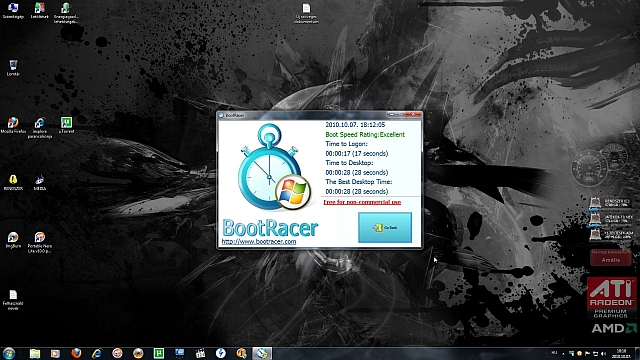Click the volume speaker tray icon
Image resolution: width=640 pixels, height=360 pixels.
604,353
